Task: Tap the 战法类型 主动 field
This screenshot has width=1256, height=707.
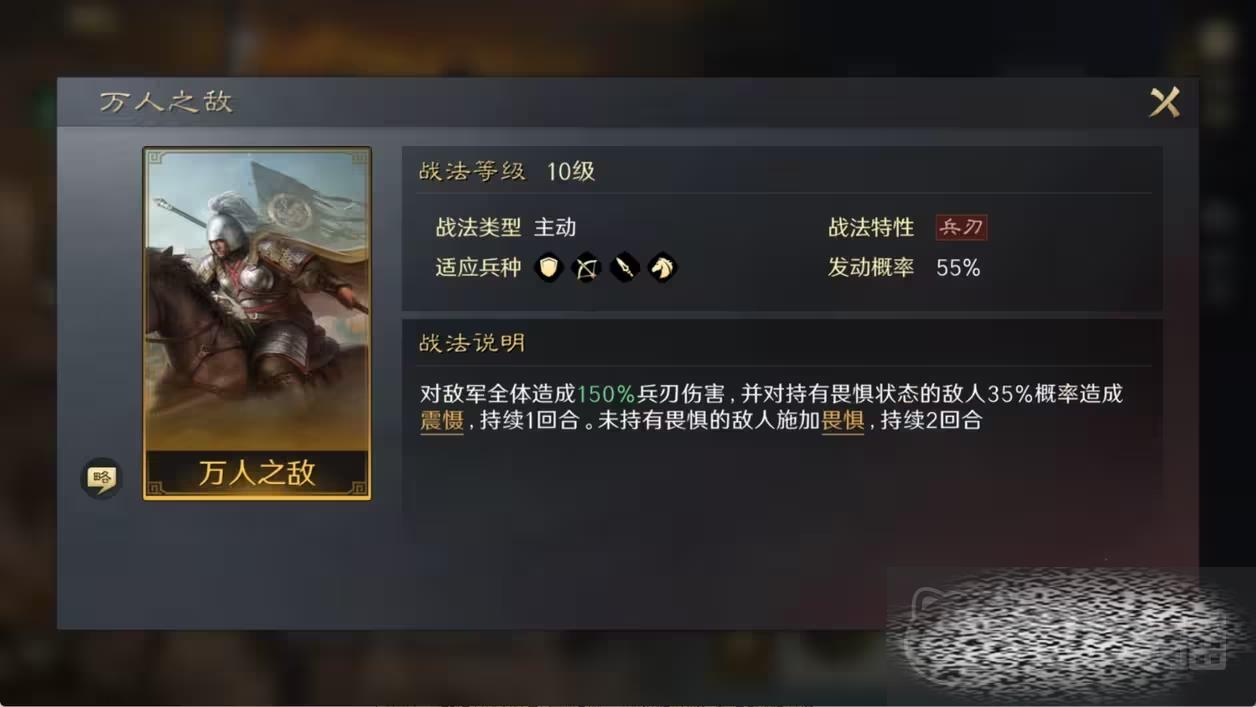Action: 505,227
